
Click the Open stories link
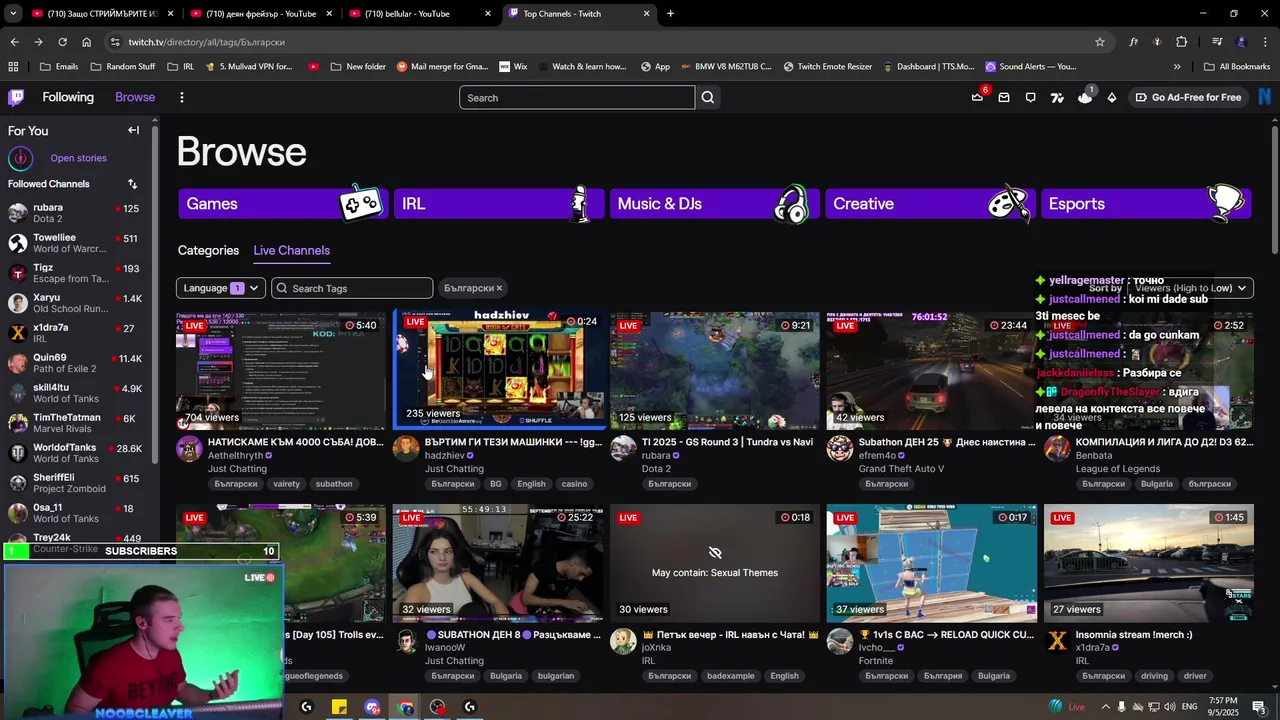(x=78, y=158)
